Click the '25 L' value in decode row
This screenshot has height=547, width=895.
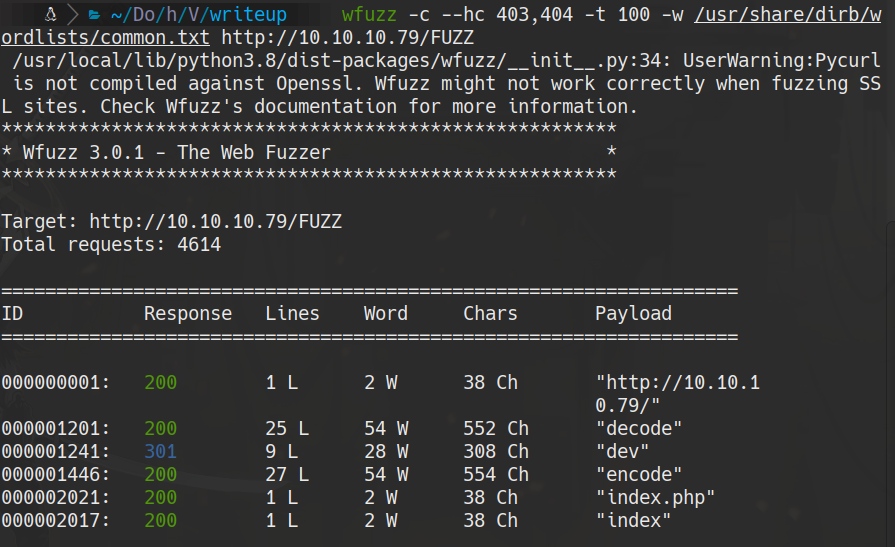click(x=287, y=428)
